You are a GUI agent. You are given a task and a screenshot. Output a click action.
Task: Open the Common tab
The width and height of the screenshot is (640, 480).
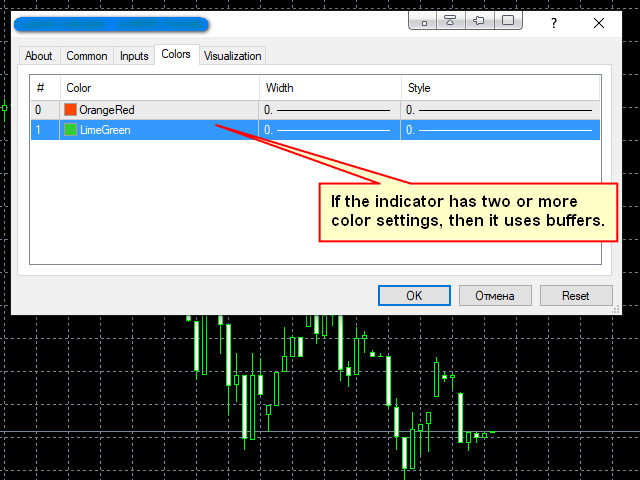coord(87,56)
